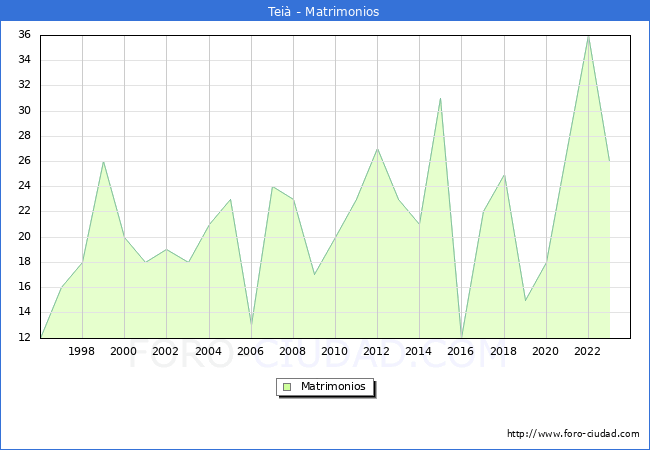Select the 2008 x-axis label
Image resolution: width=650 pixels, height=450 pixels.
pyautogui.click(x=293, y=351)
